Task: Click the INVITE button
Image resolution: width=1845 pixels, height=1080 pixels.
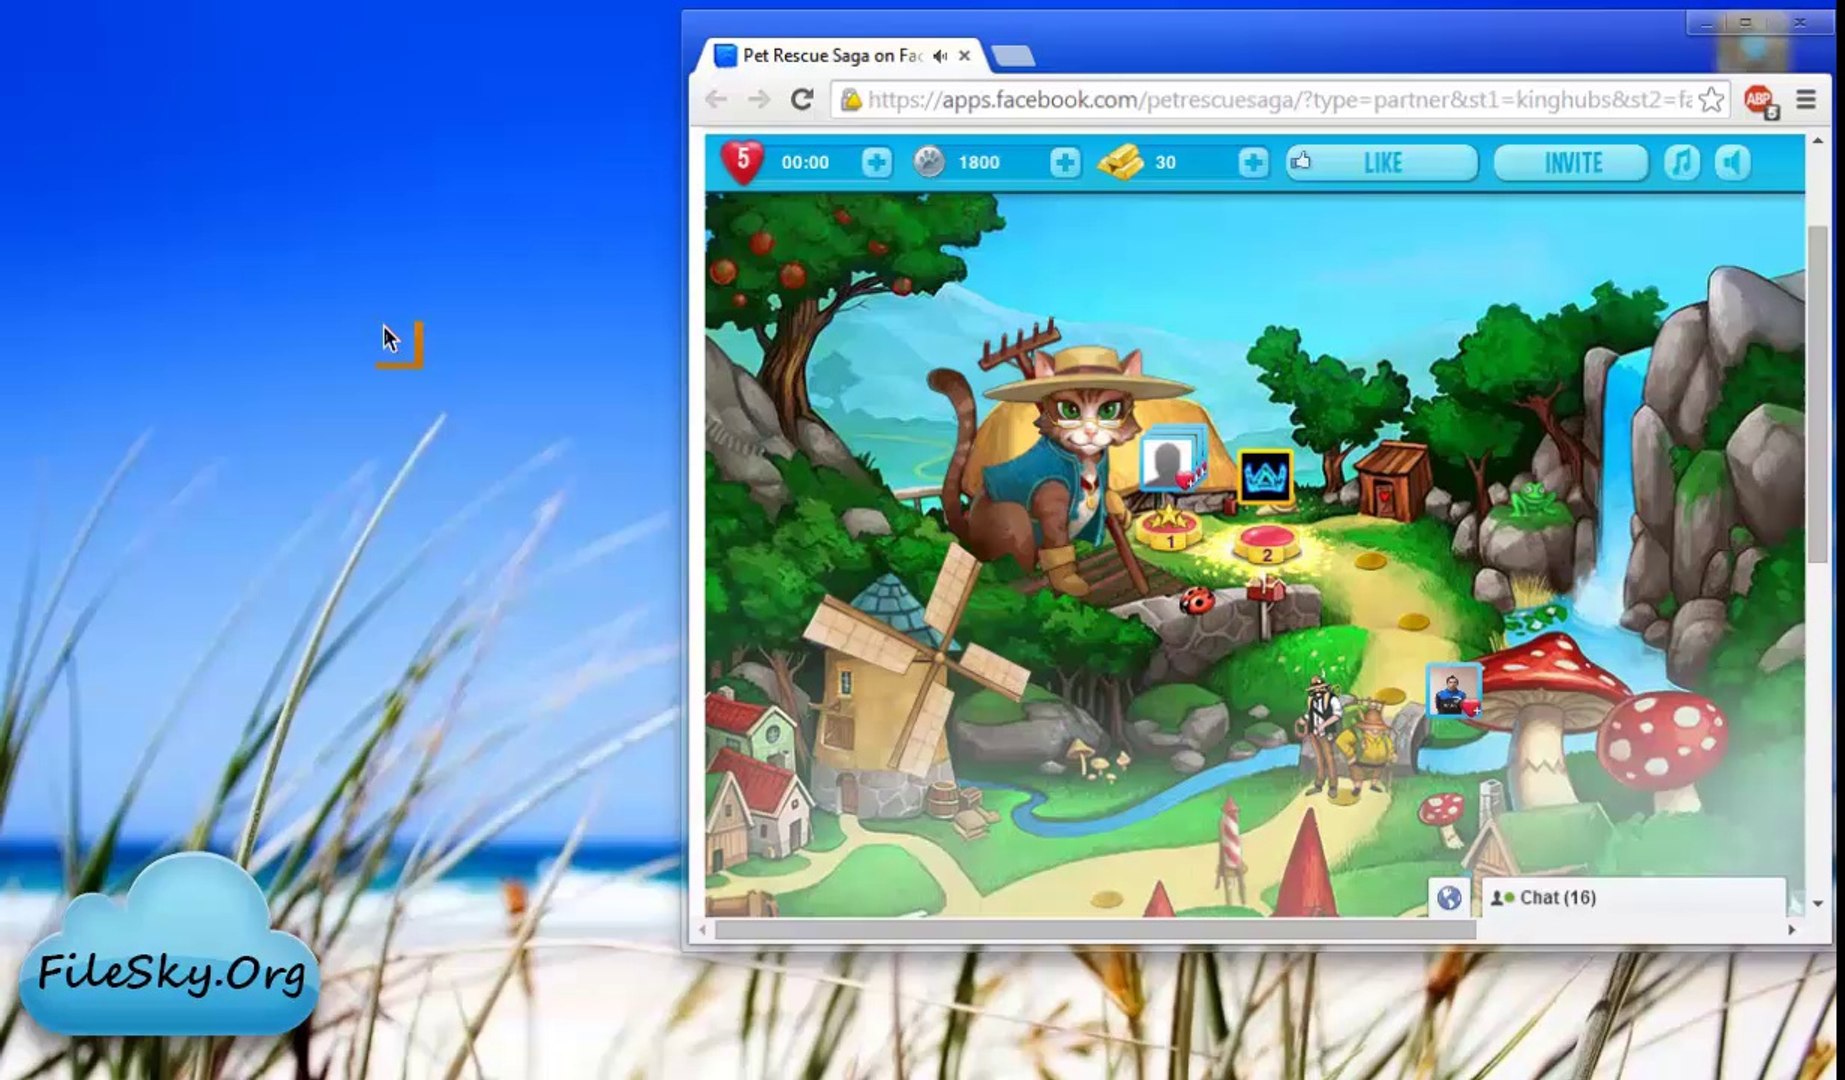Action: (1570, 162)
